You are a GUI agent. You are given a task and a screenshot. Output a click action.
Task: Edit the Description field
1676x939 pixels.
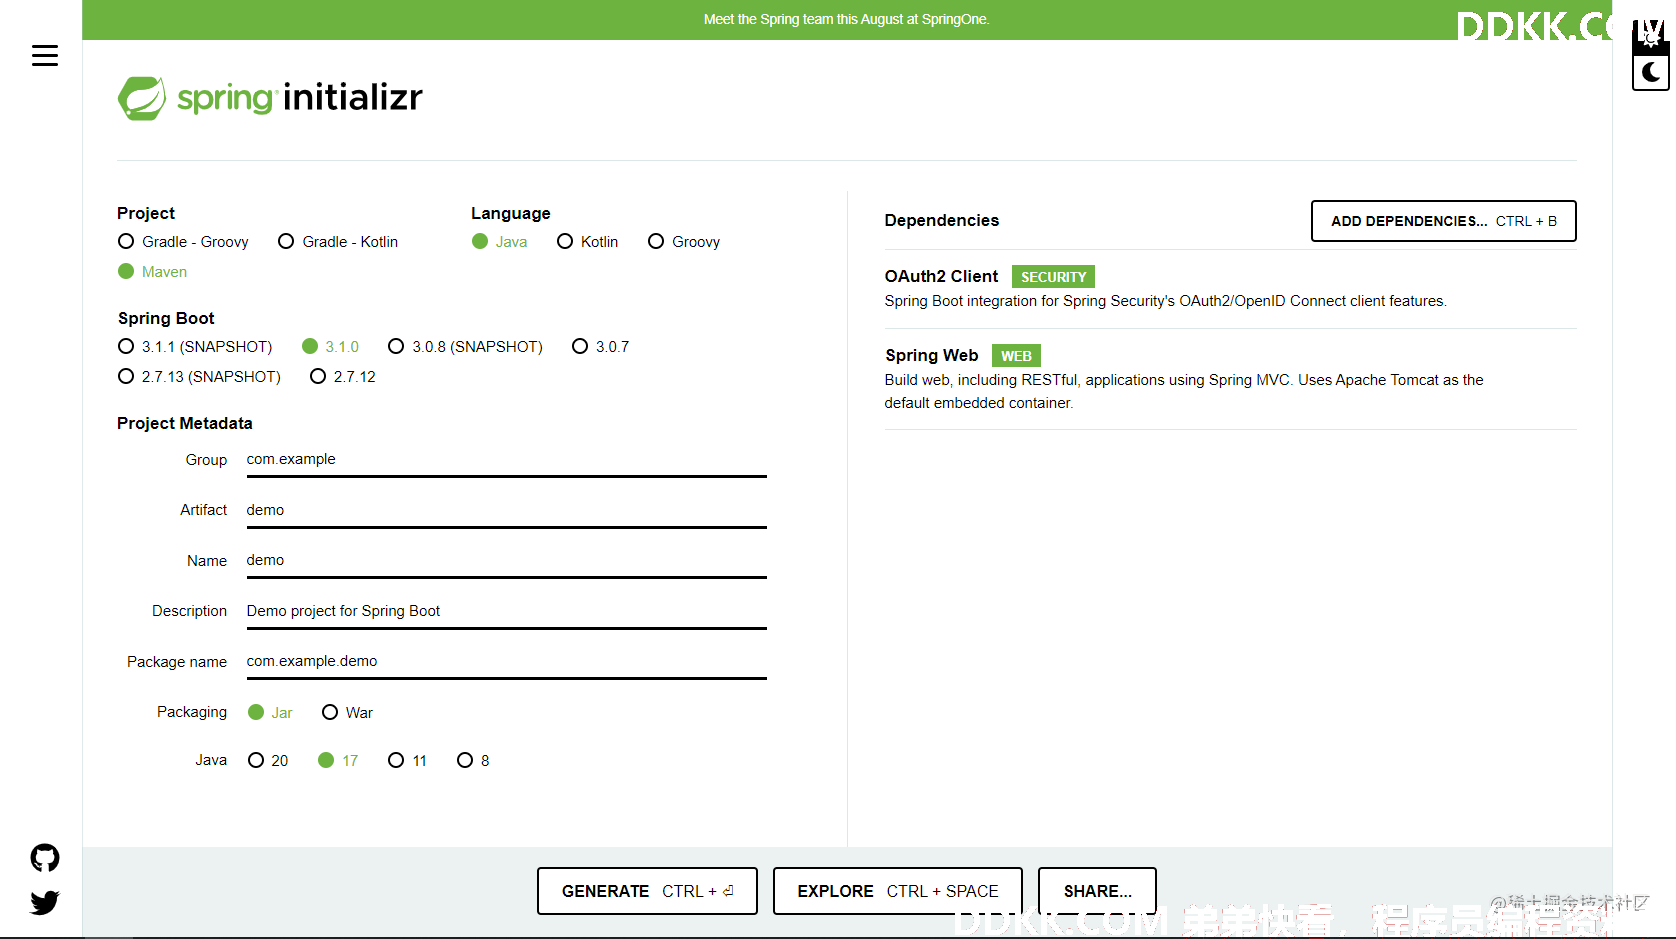[506, 611]
